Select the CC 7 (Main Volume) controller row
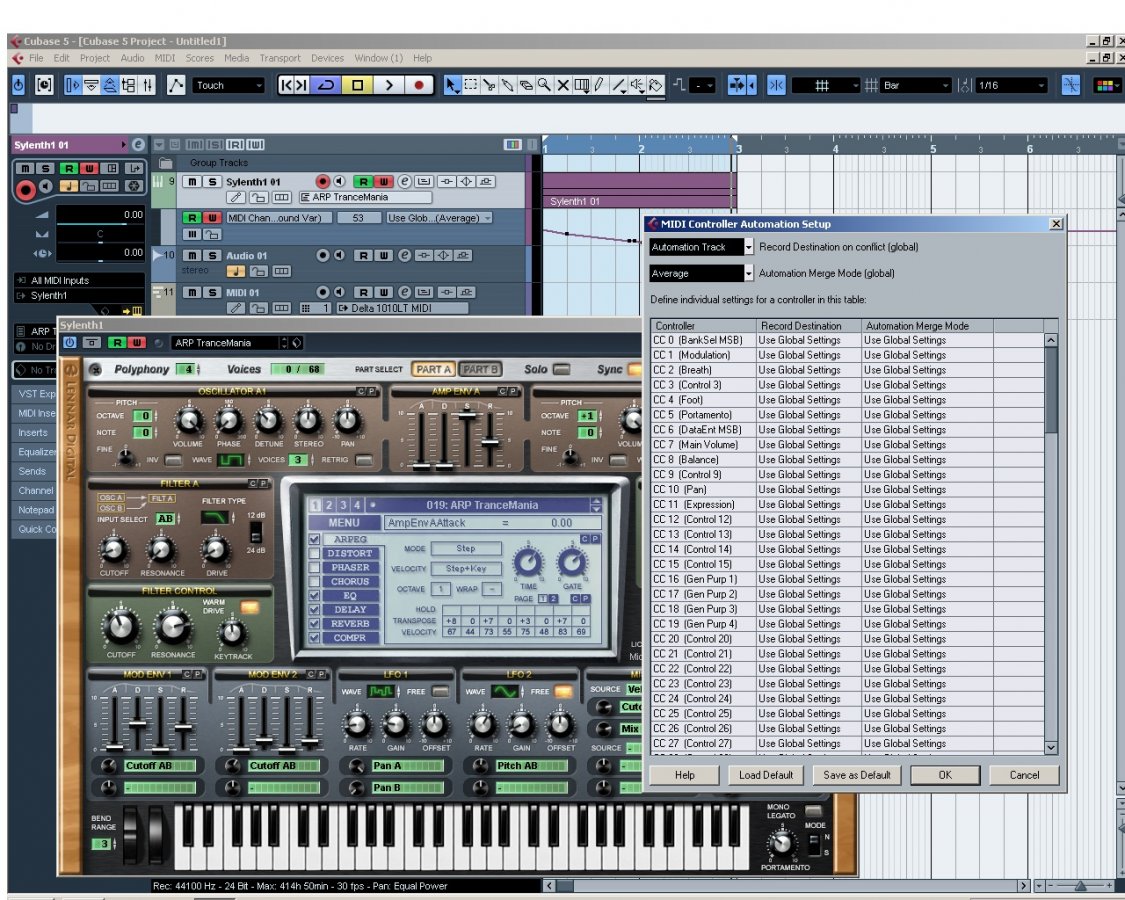The width and height of the screenshot is (1125, 900). 847,445
